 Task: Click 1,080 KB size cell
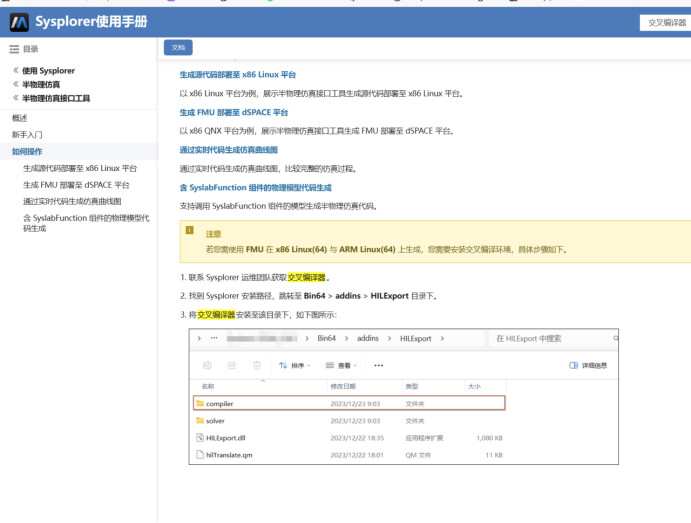(x=489, y=438)
